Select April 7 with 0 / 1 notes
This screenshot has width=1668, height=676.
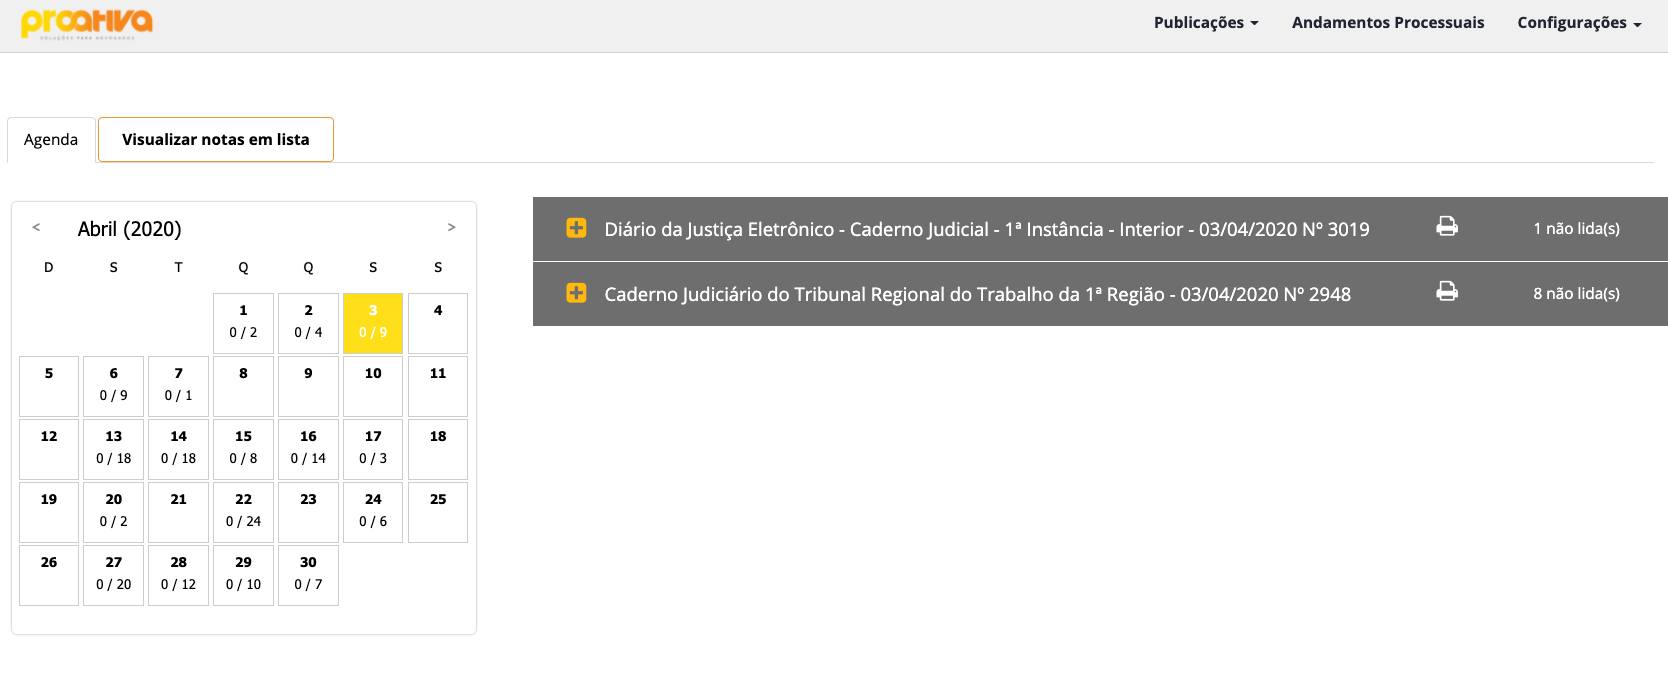tap(178, 386)
